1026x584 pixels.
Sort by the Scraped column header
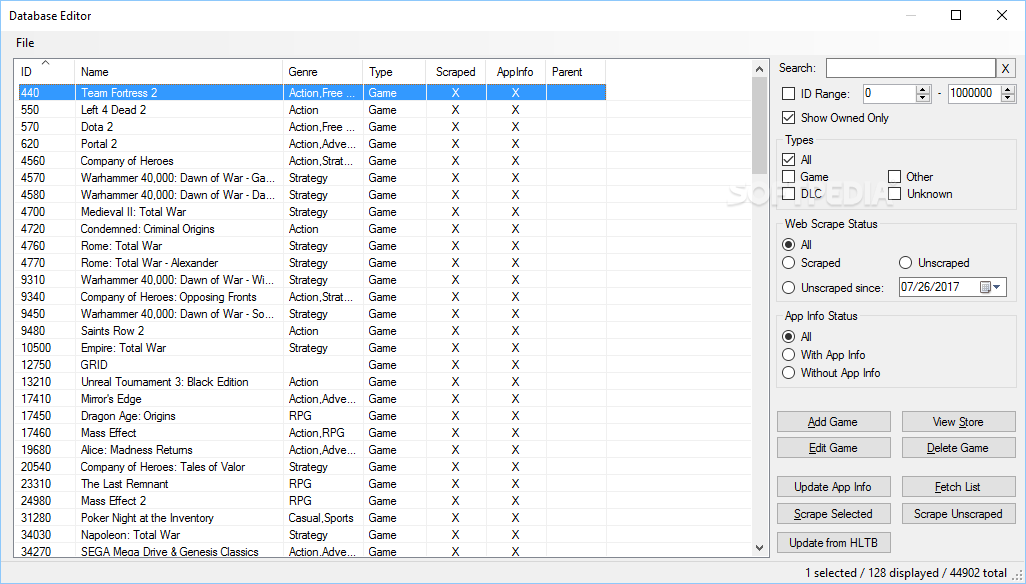[x=456, y=72]
